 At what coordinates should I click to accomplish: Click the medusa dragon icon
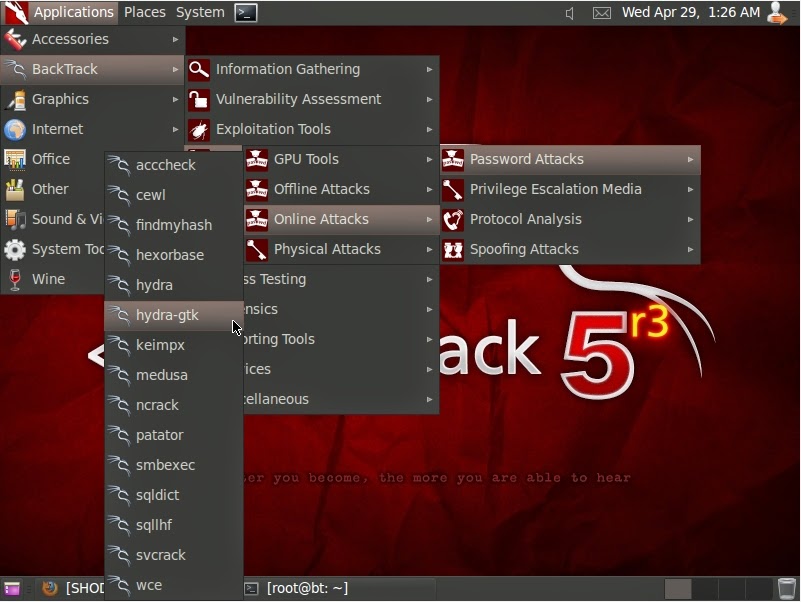(119, 376)
